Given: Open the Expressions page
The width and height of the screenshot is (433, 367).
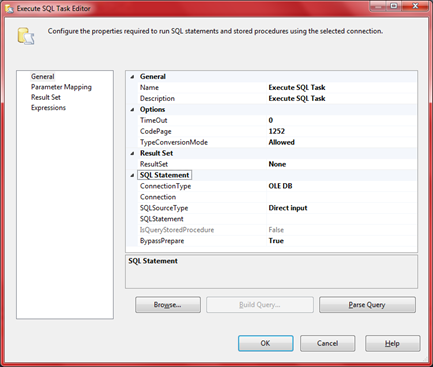Looking at the screenshot, I should (x=48, y=108).
